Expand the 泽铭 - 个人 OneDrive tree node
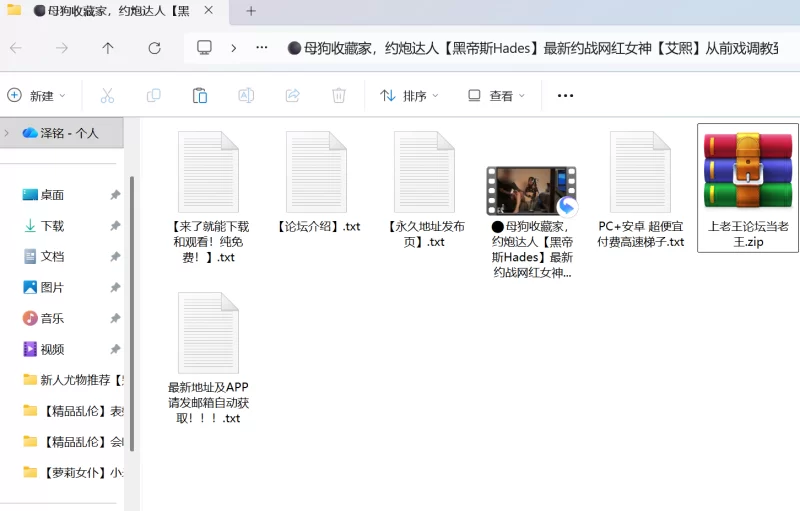This screenshot has height=511, width=800. 8,133
